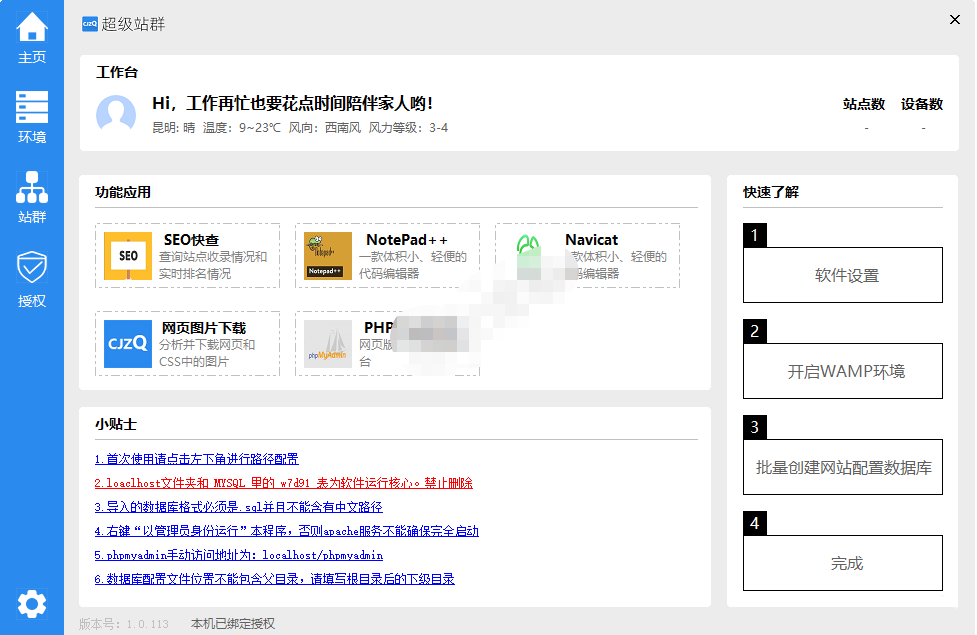Open the Navicat application icon
Screen dimensions: 977x635
point(528,257)
